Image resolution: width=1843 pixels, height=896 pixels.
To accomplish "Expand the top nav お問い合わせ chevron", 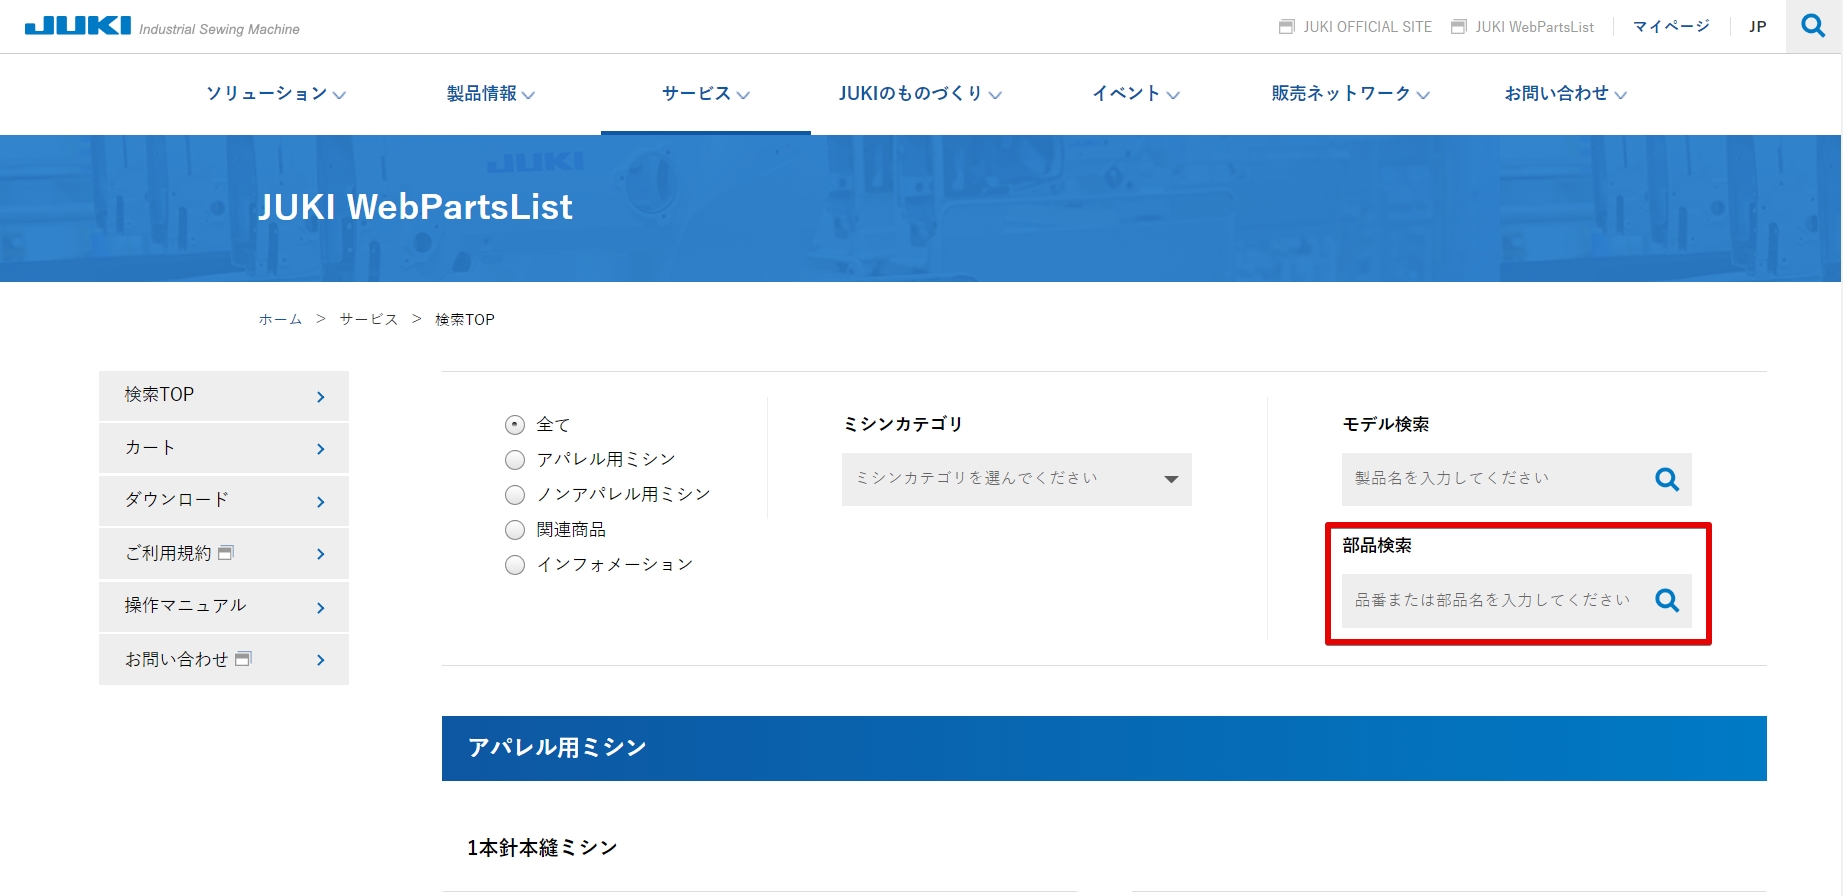I will point(1620,95).
